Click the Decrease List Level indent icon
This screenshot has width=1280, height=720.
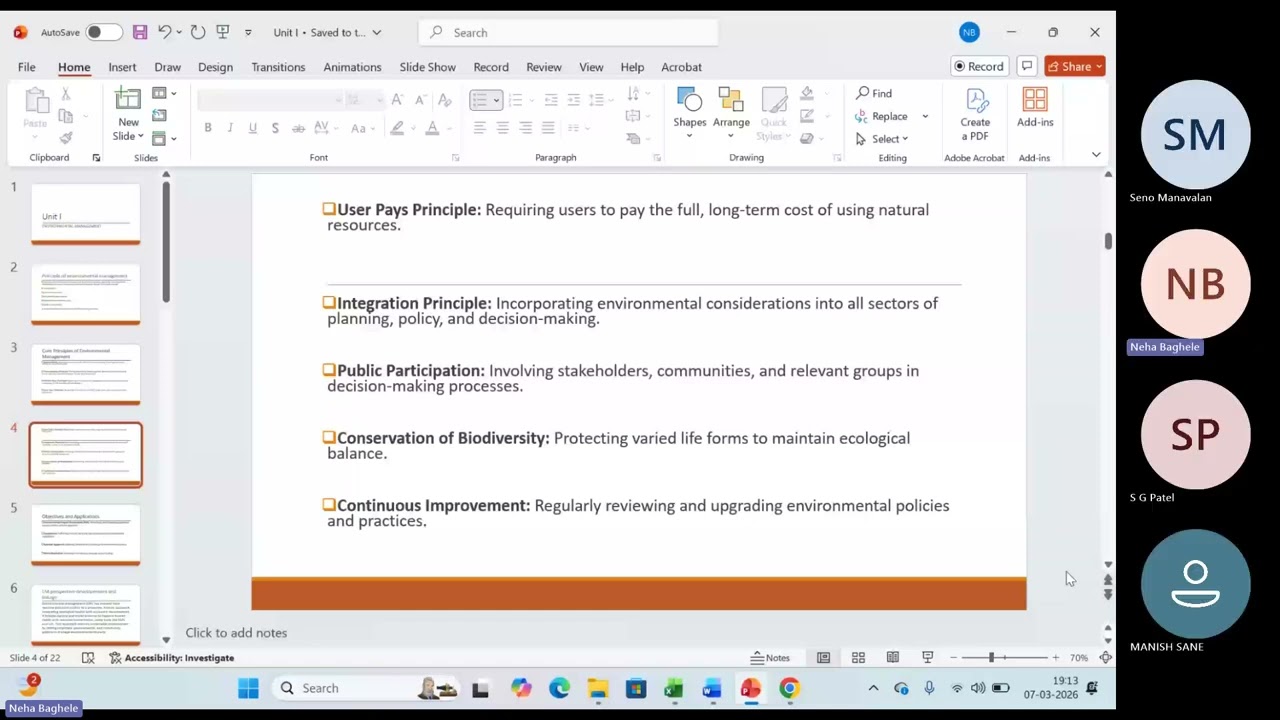click(551, 99)
